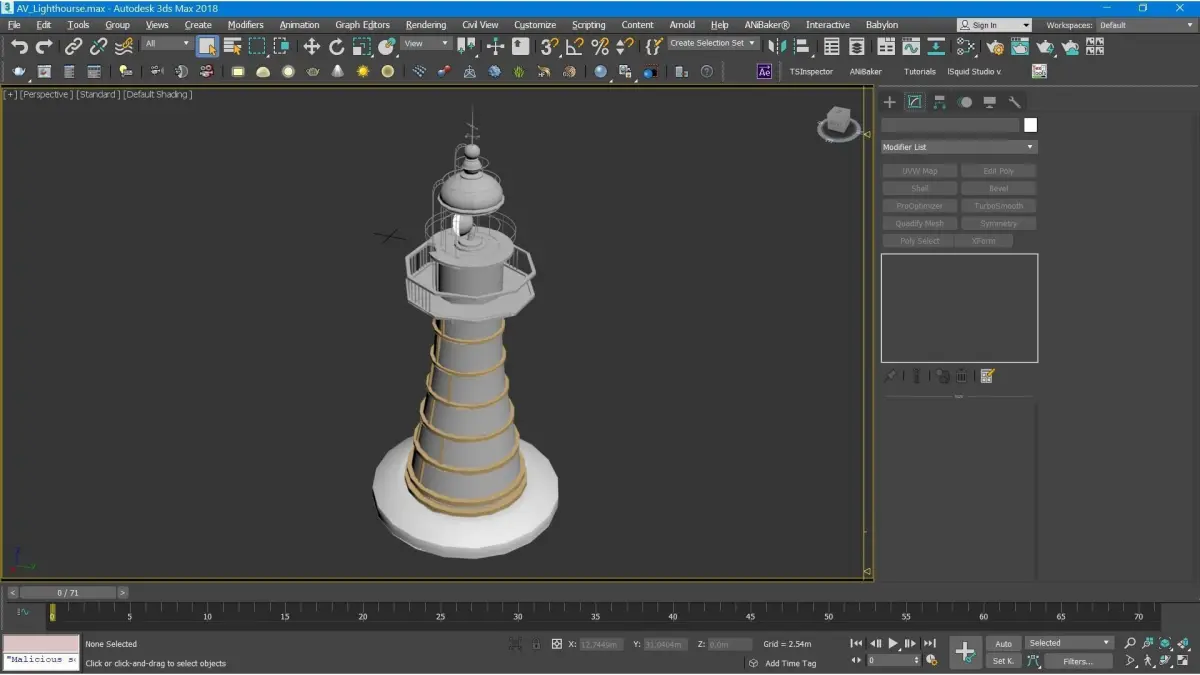1200x675 pixels.
Task: Click the Tutorials toolbar button
Action: 920,72
